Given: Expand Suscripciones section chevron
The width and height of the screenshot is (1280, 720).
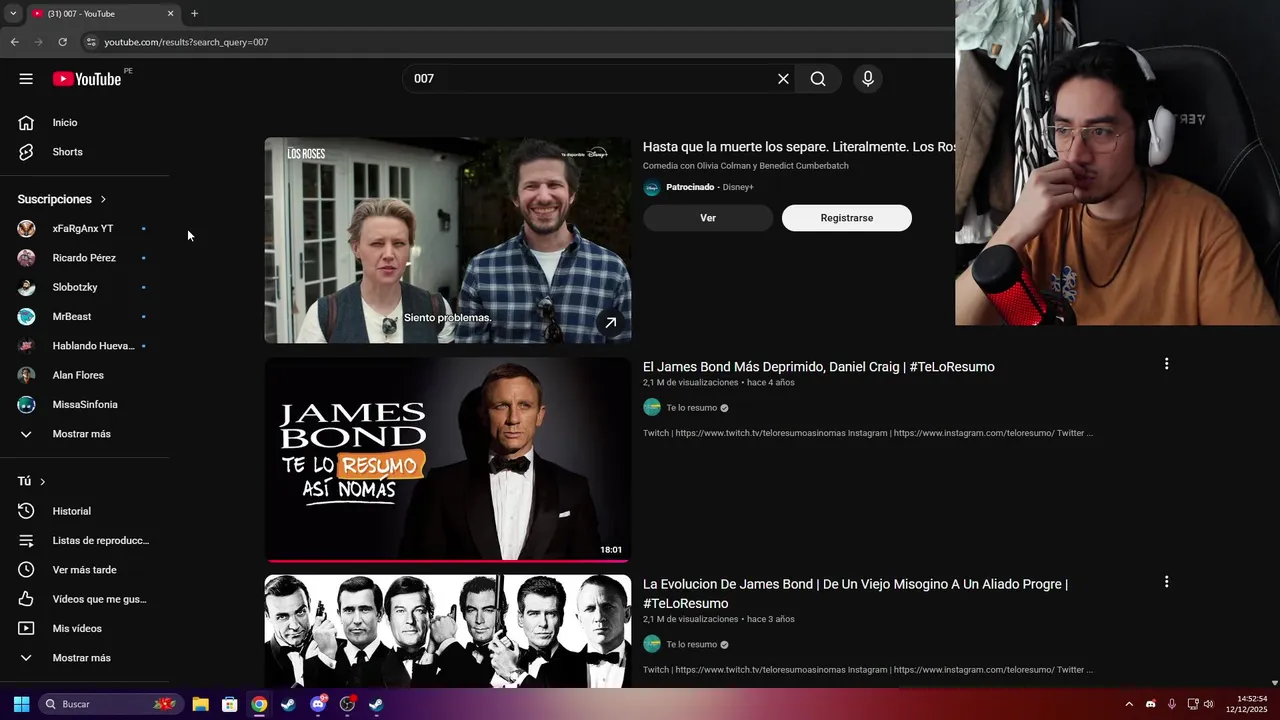Looking at the screenshot, I should click(103, 199).
